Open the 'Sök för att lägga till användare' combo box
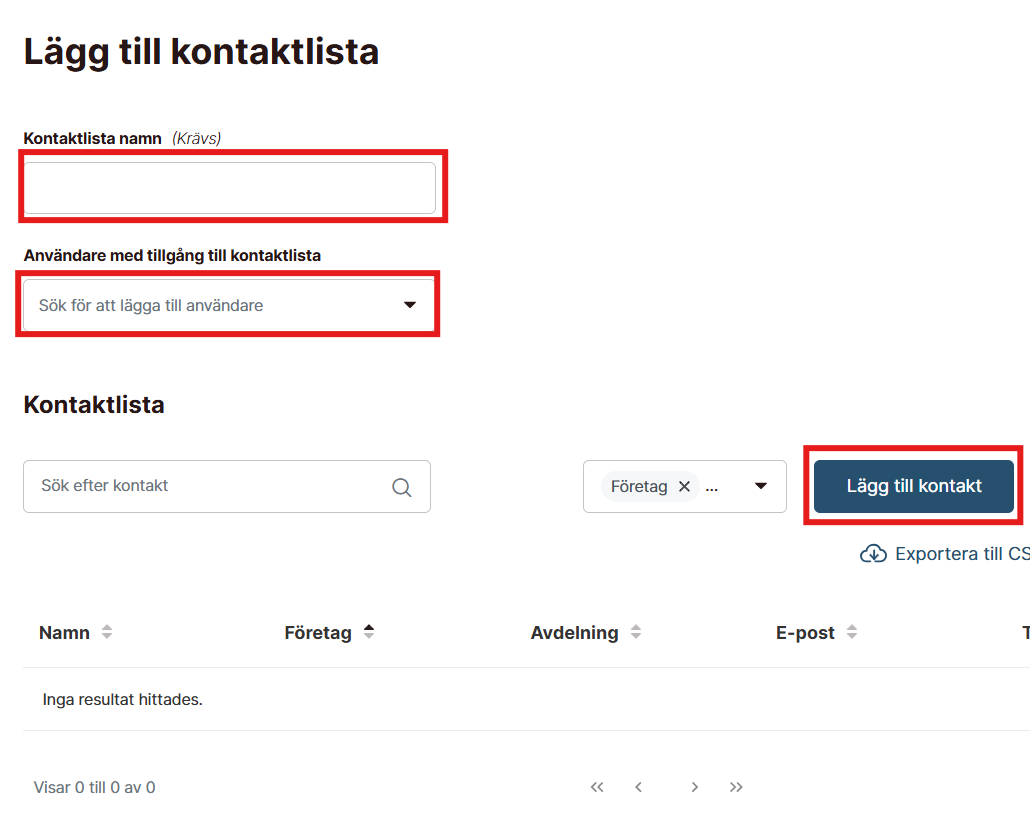This screenshot has width=1030, height=813. (210, 305)
